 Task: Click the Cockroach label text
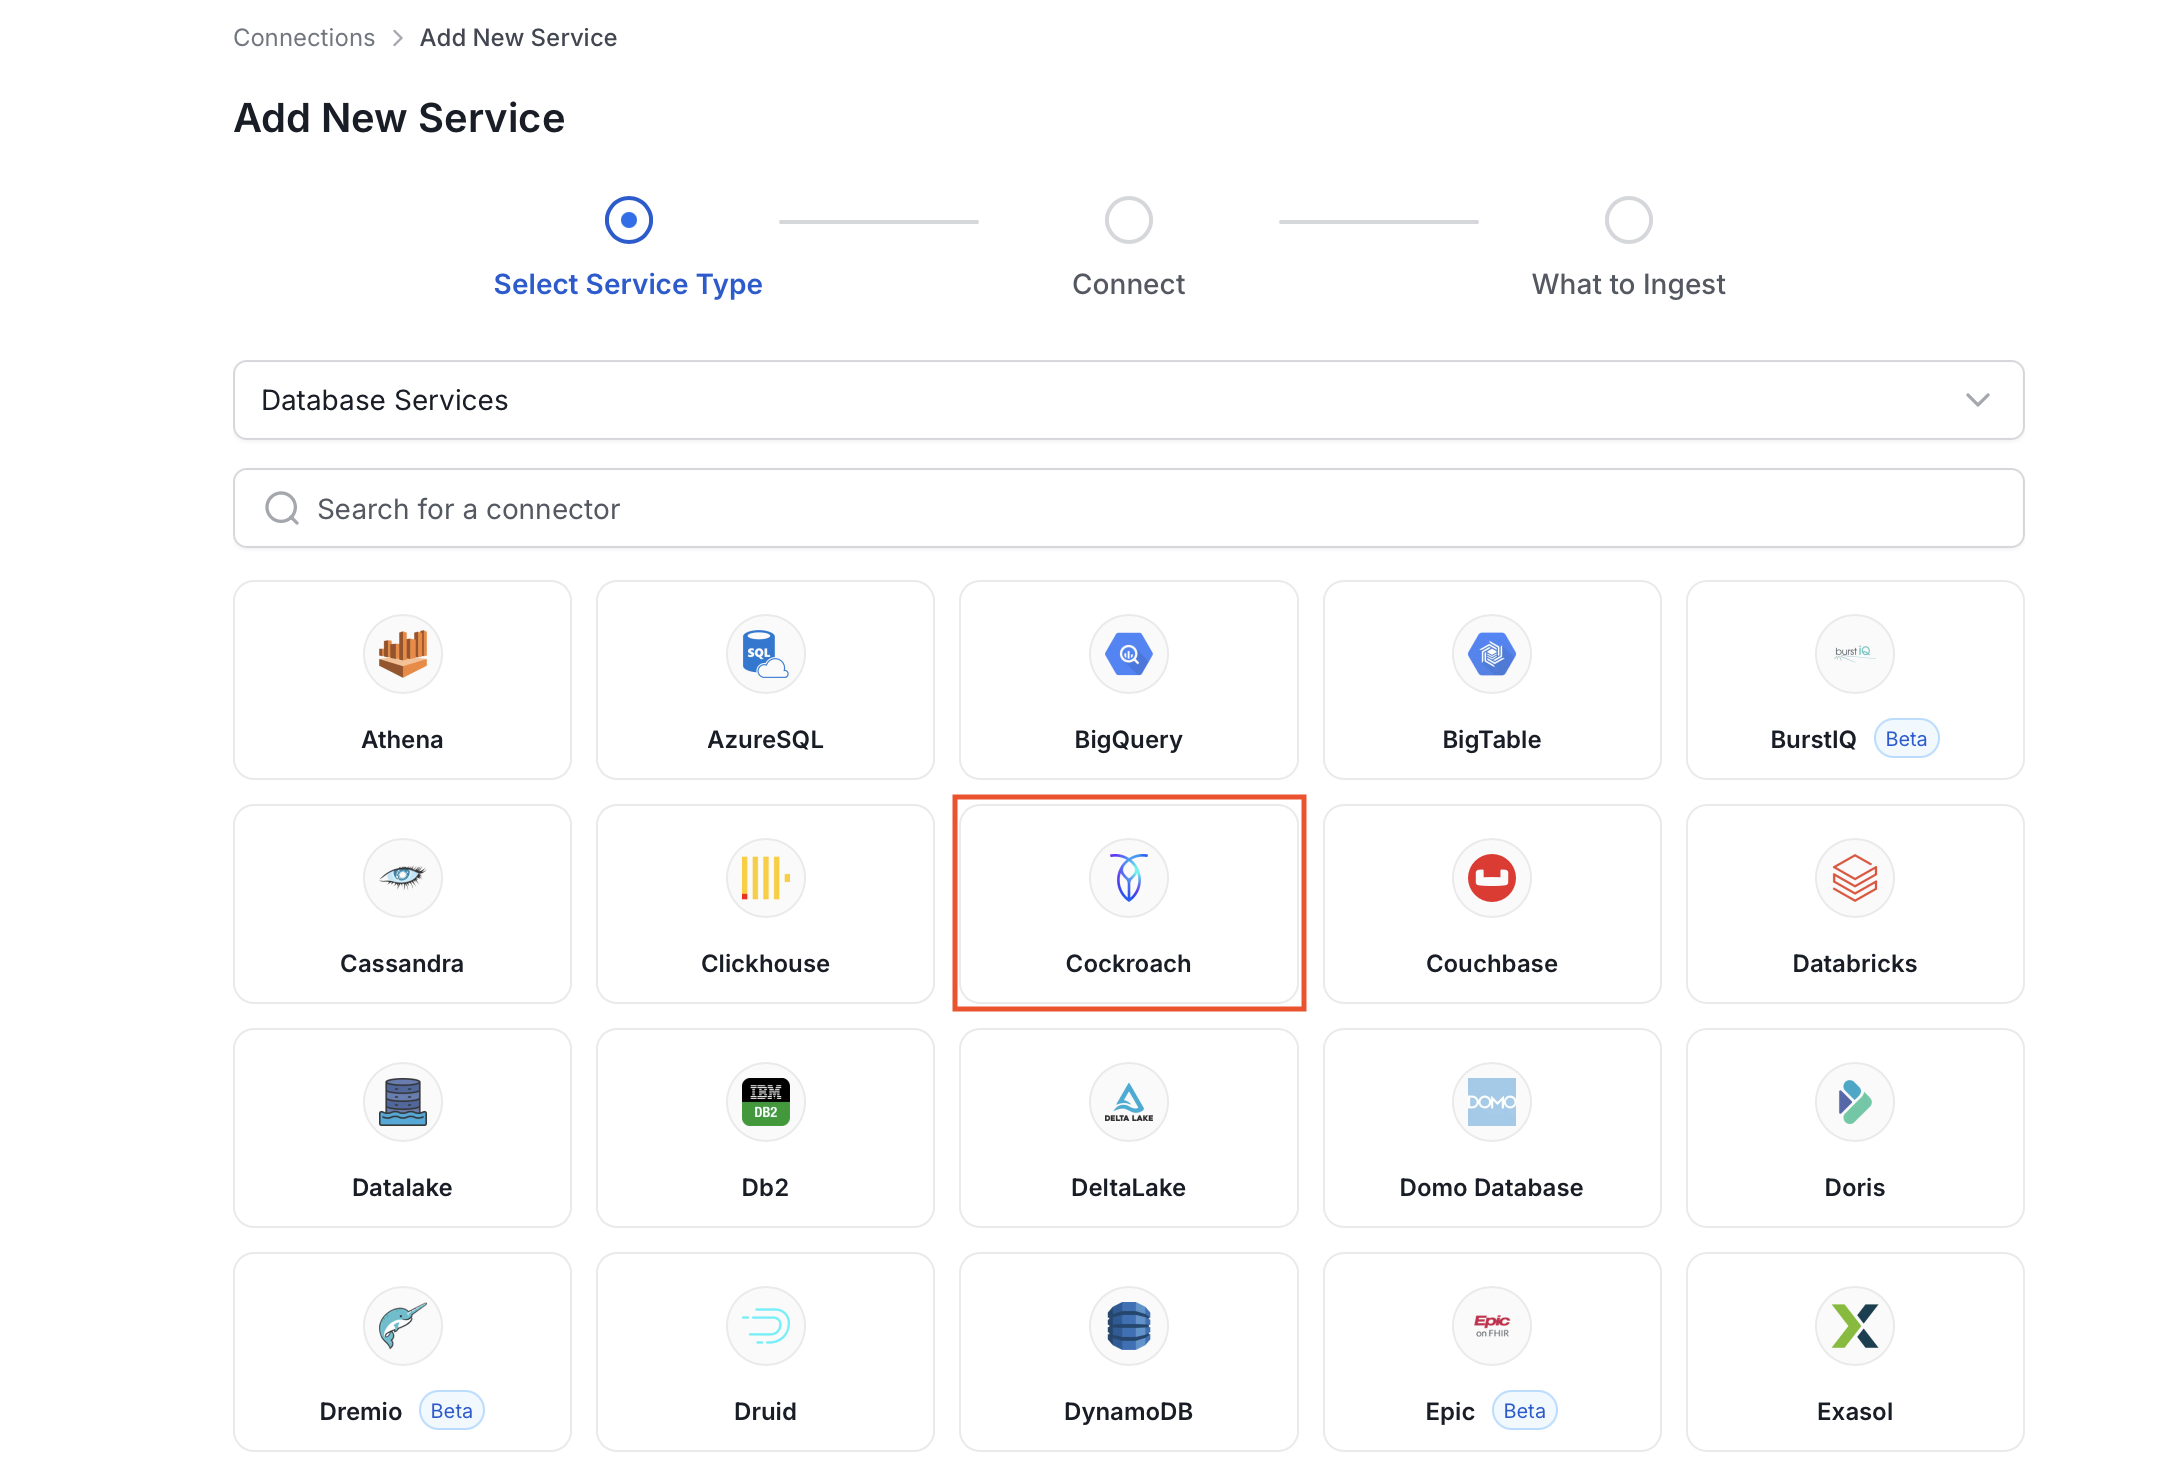click(x=1129, y=964)
